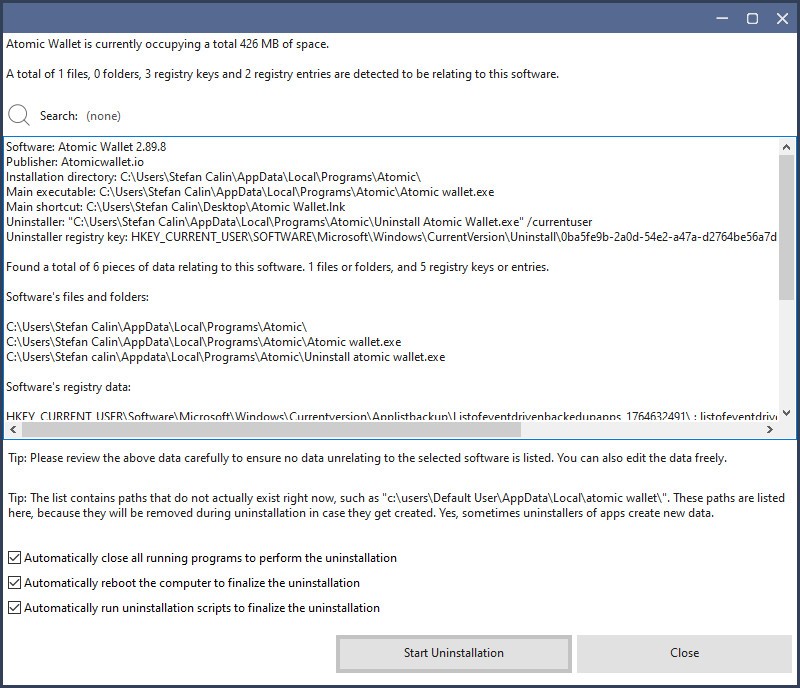This screenshot has height=688, width=800.
Task: Click the horizontal scrollbar left arrow
Action: click(13, 430)
